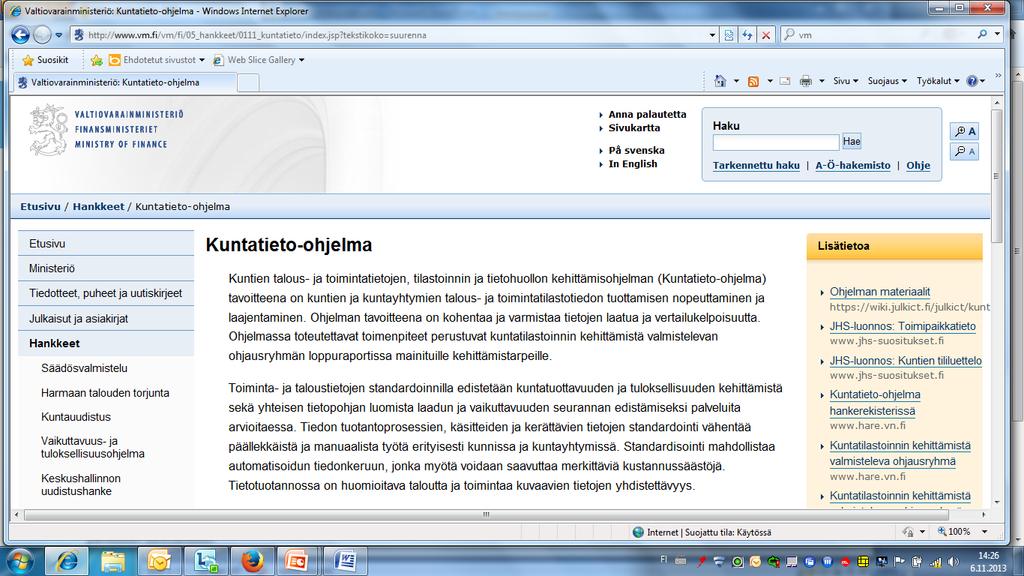Viewport: 1024px width, 576px height.
Task: Click the Home icon in command bar
Action: pos(720,81)
